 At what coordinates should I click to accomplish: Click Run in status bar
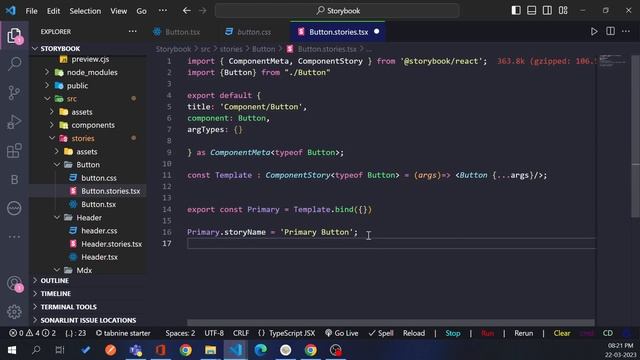487,333
